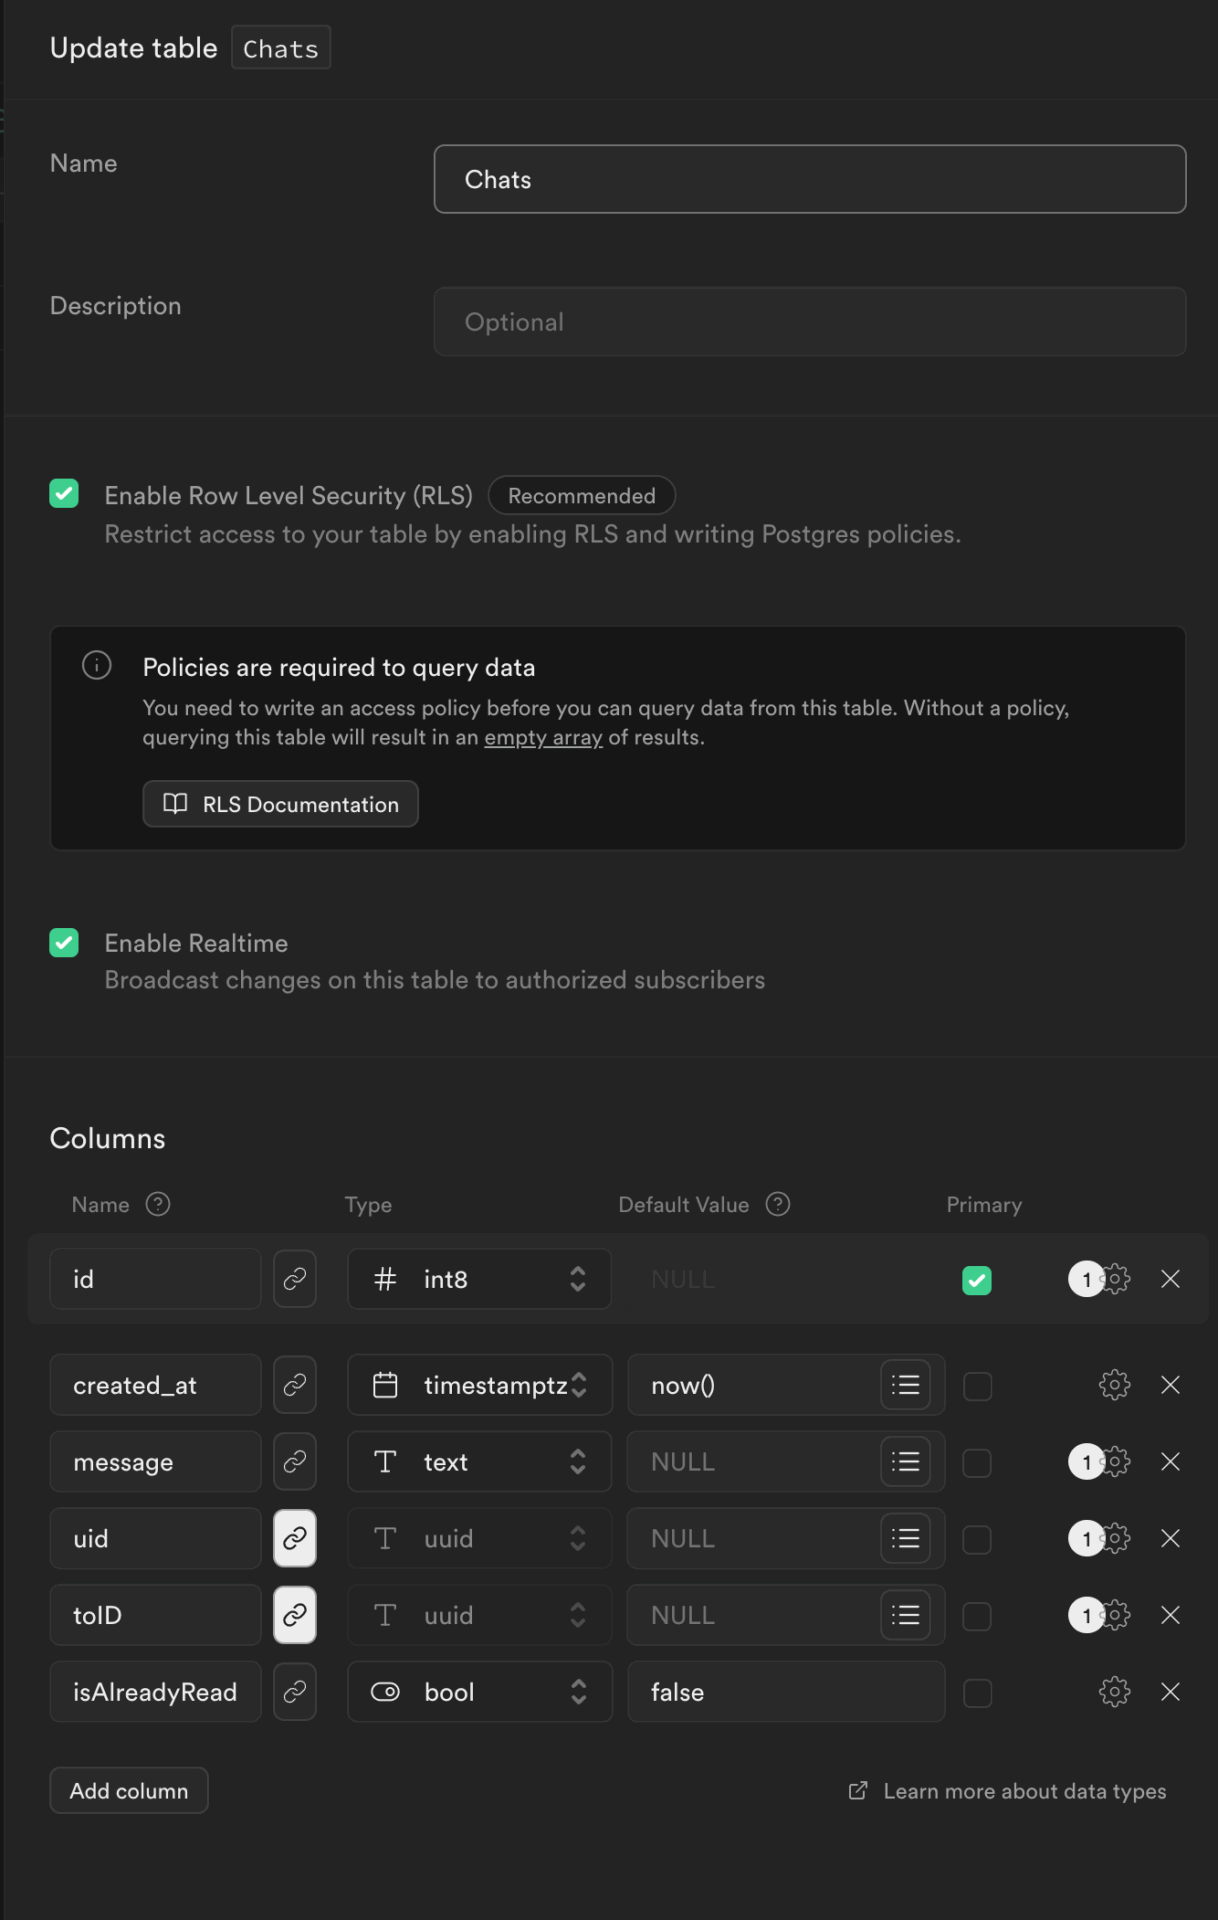The image size is (1218, 1920).
Task: Open settings gear for isAlreadyRead column
Action: [x=1114, y=1692]
